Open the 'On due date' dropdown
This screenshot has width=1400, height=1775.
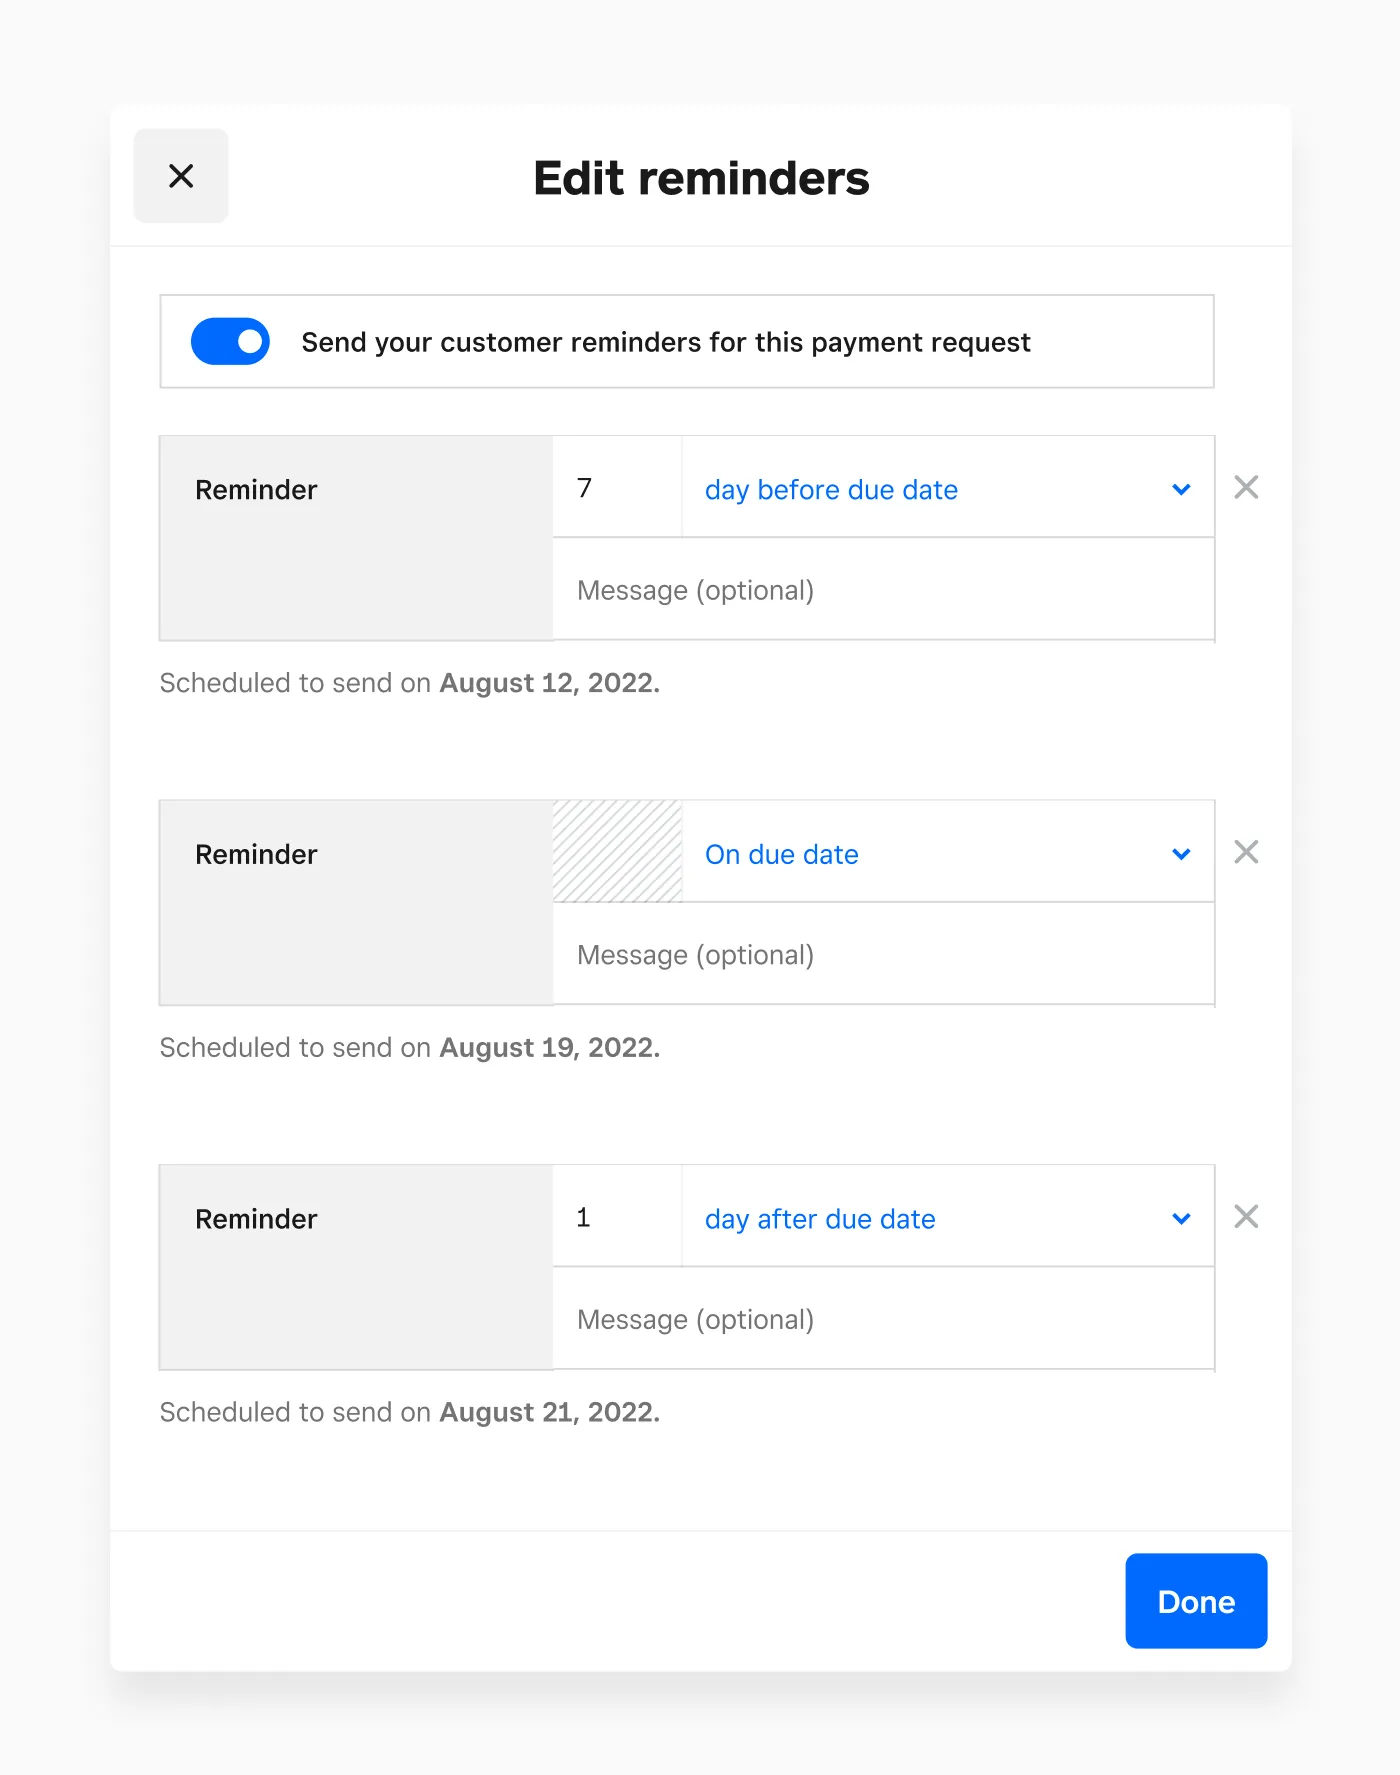point(946,854)
